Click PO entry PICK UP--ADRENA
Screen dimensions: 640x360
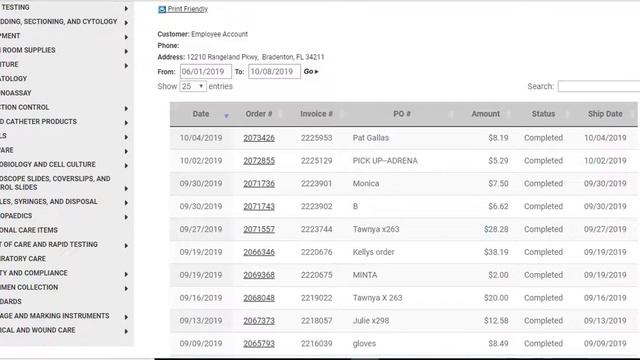[x=385, y=161]
